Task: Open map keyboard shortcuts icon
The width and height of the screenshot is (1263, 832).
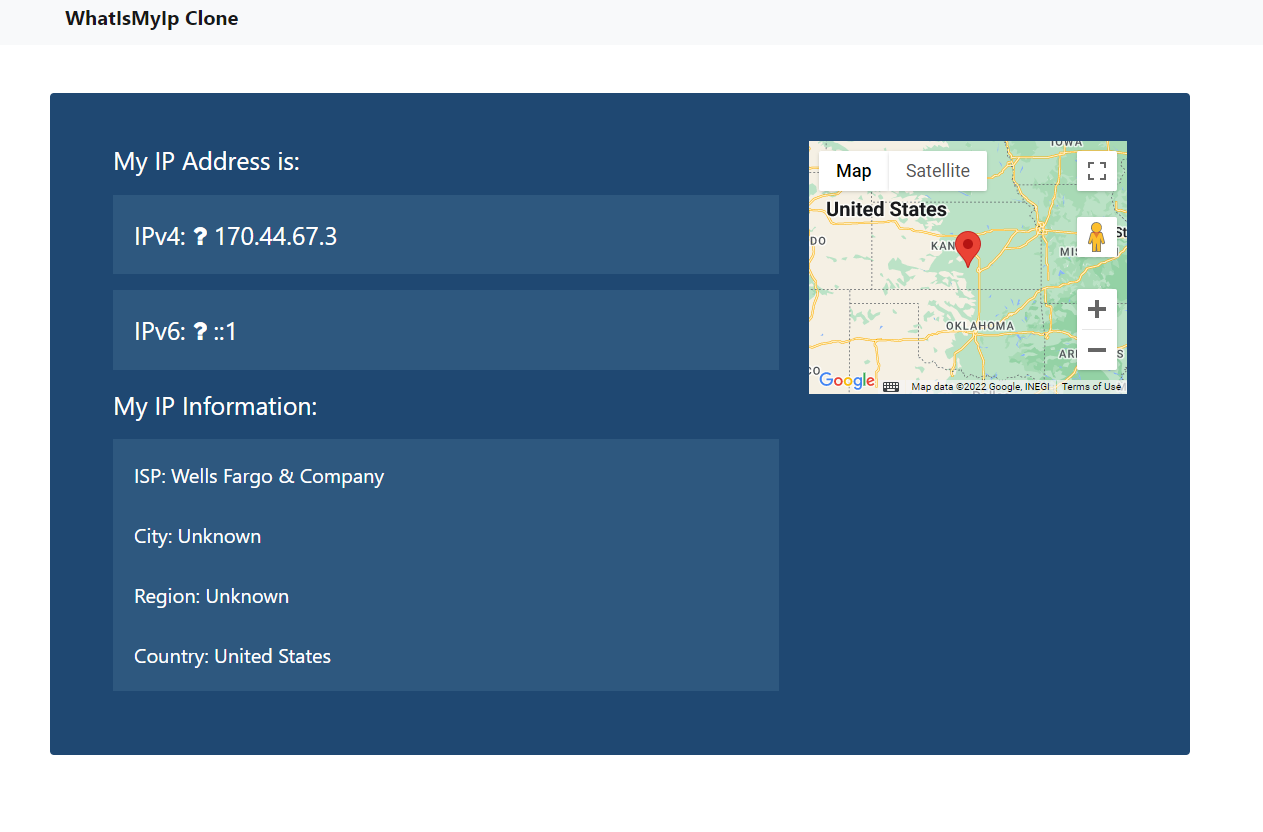Action: pos(891,387)
